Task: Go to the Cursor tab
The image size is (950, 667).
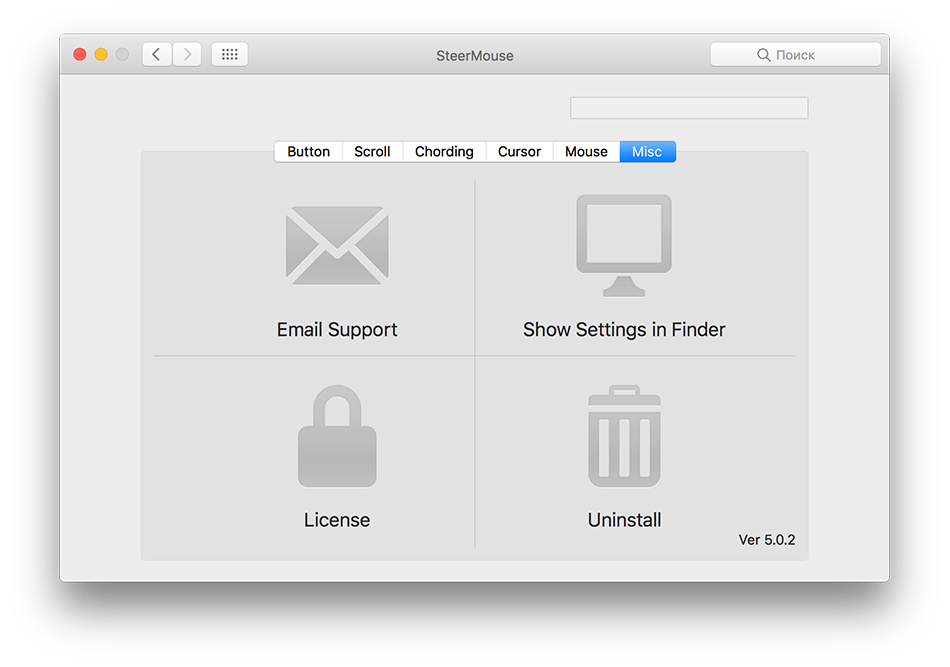Action: tap(519, 151)
